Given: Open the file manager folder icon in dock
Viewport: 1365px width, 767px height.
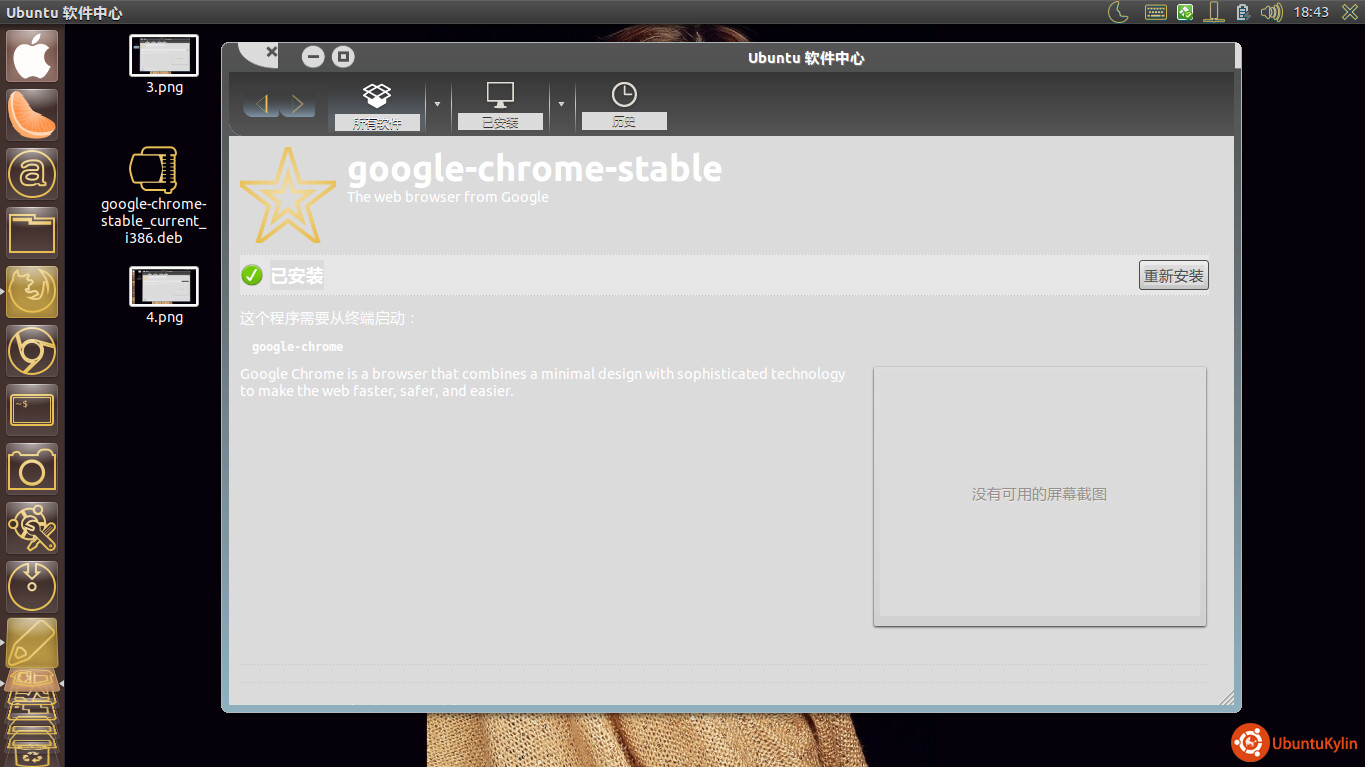Looking at the screenshot, I should 32,233.
